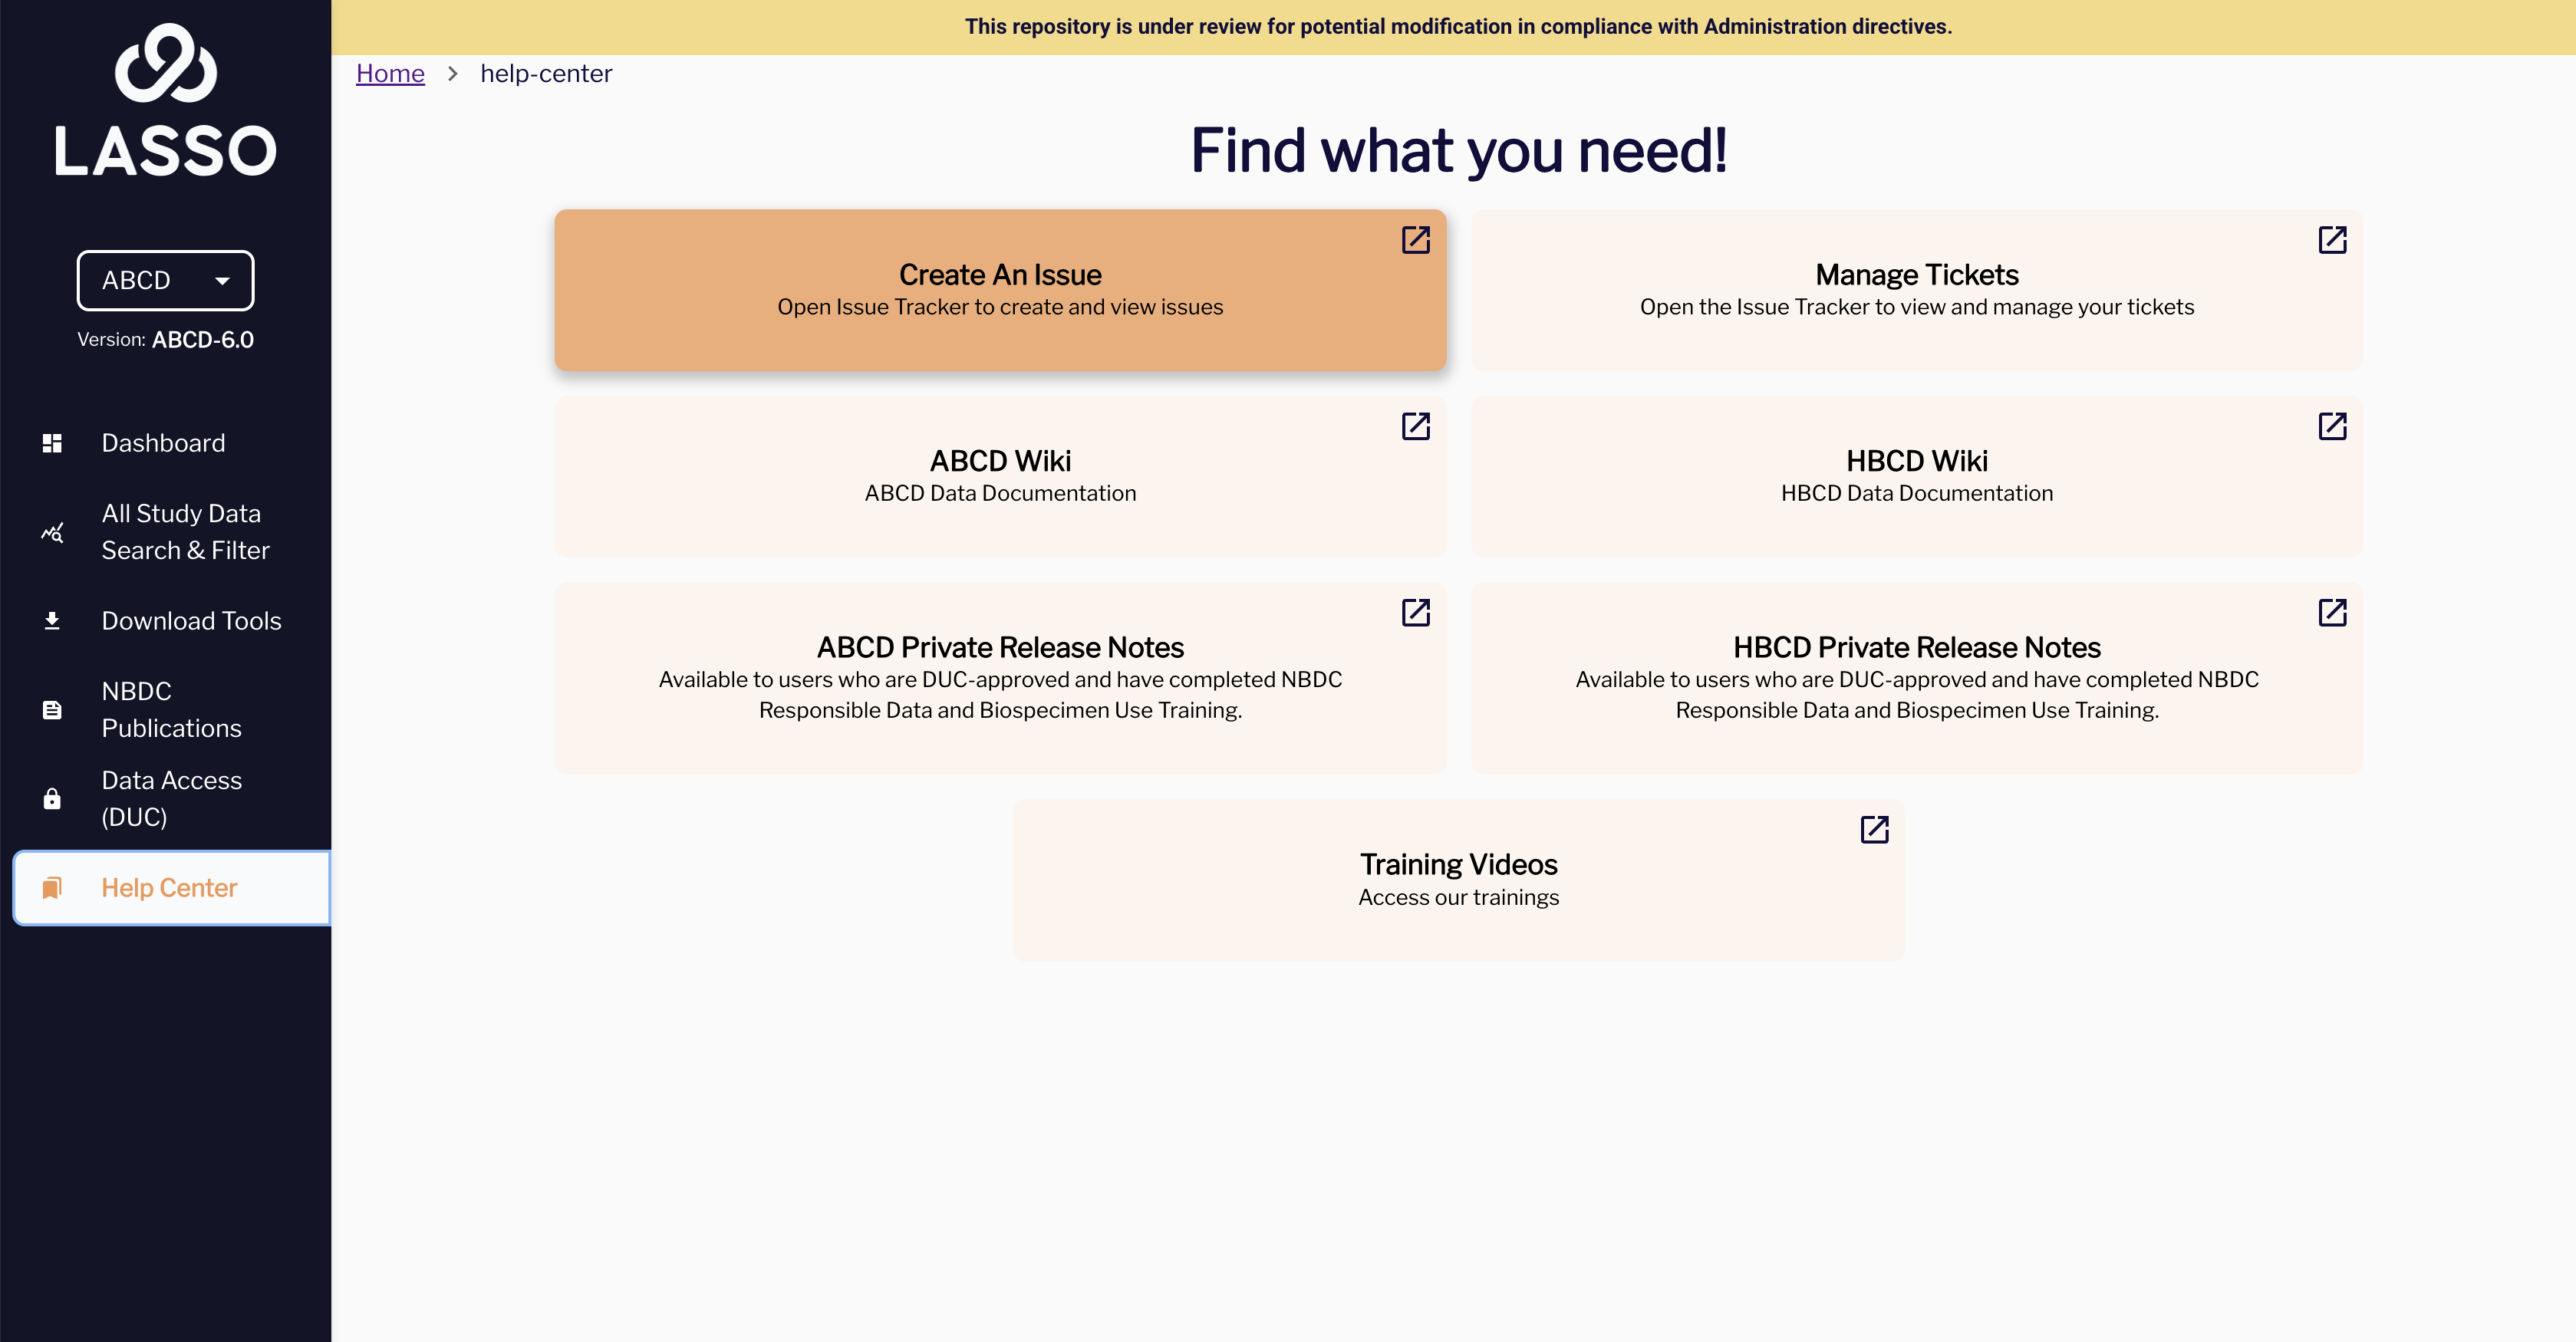Click the 'Find what you need!' heading
2576x1342 pixels.
coord(1458,151)
